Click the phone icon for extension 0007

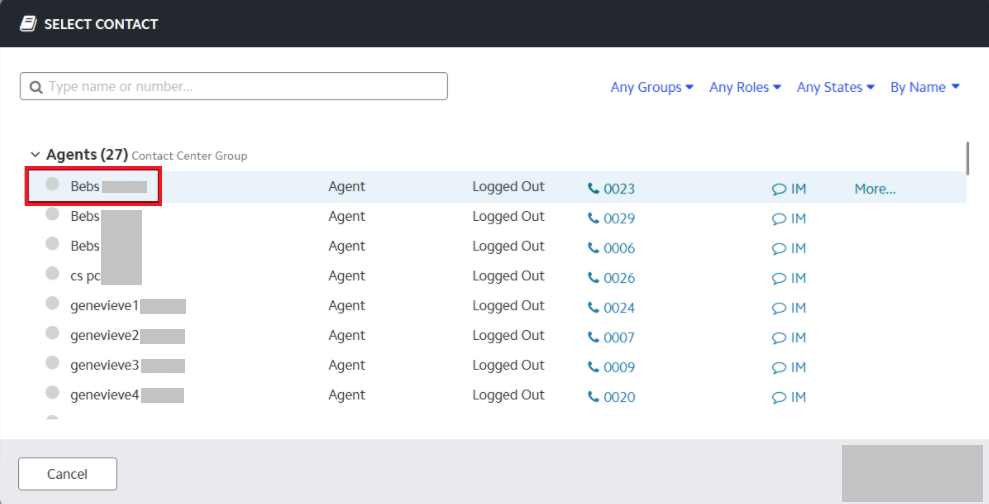(593, 337)
